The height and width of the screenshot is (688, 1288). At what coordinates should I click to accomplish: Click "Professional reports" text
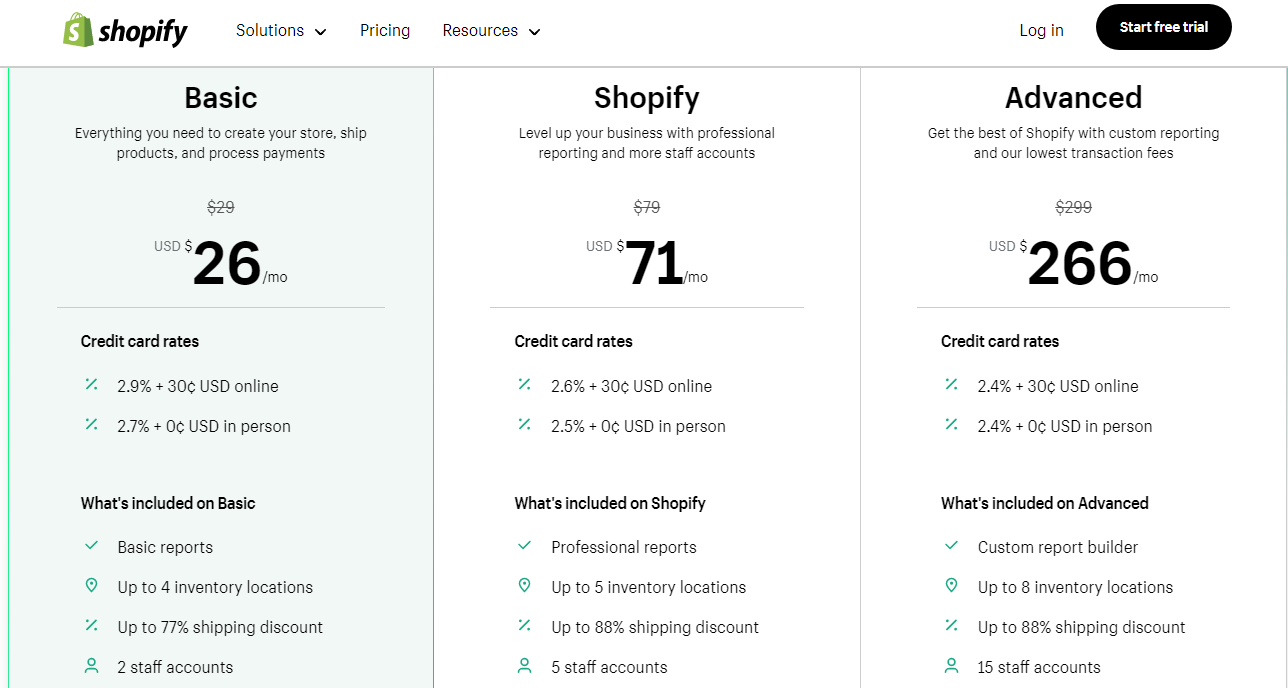(624, 547)
